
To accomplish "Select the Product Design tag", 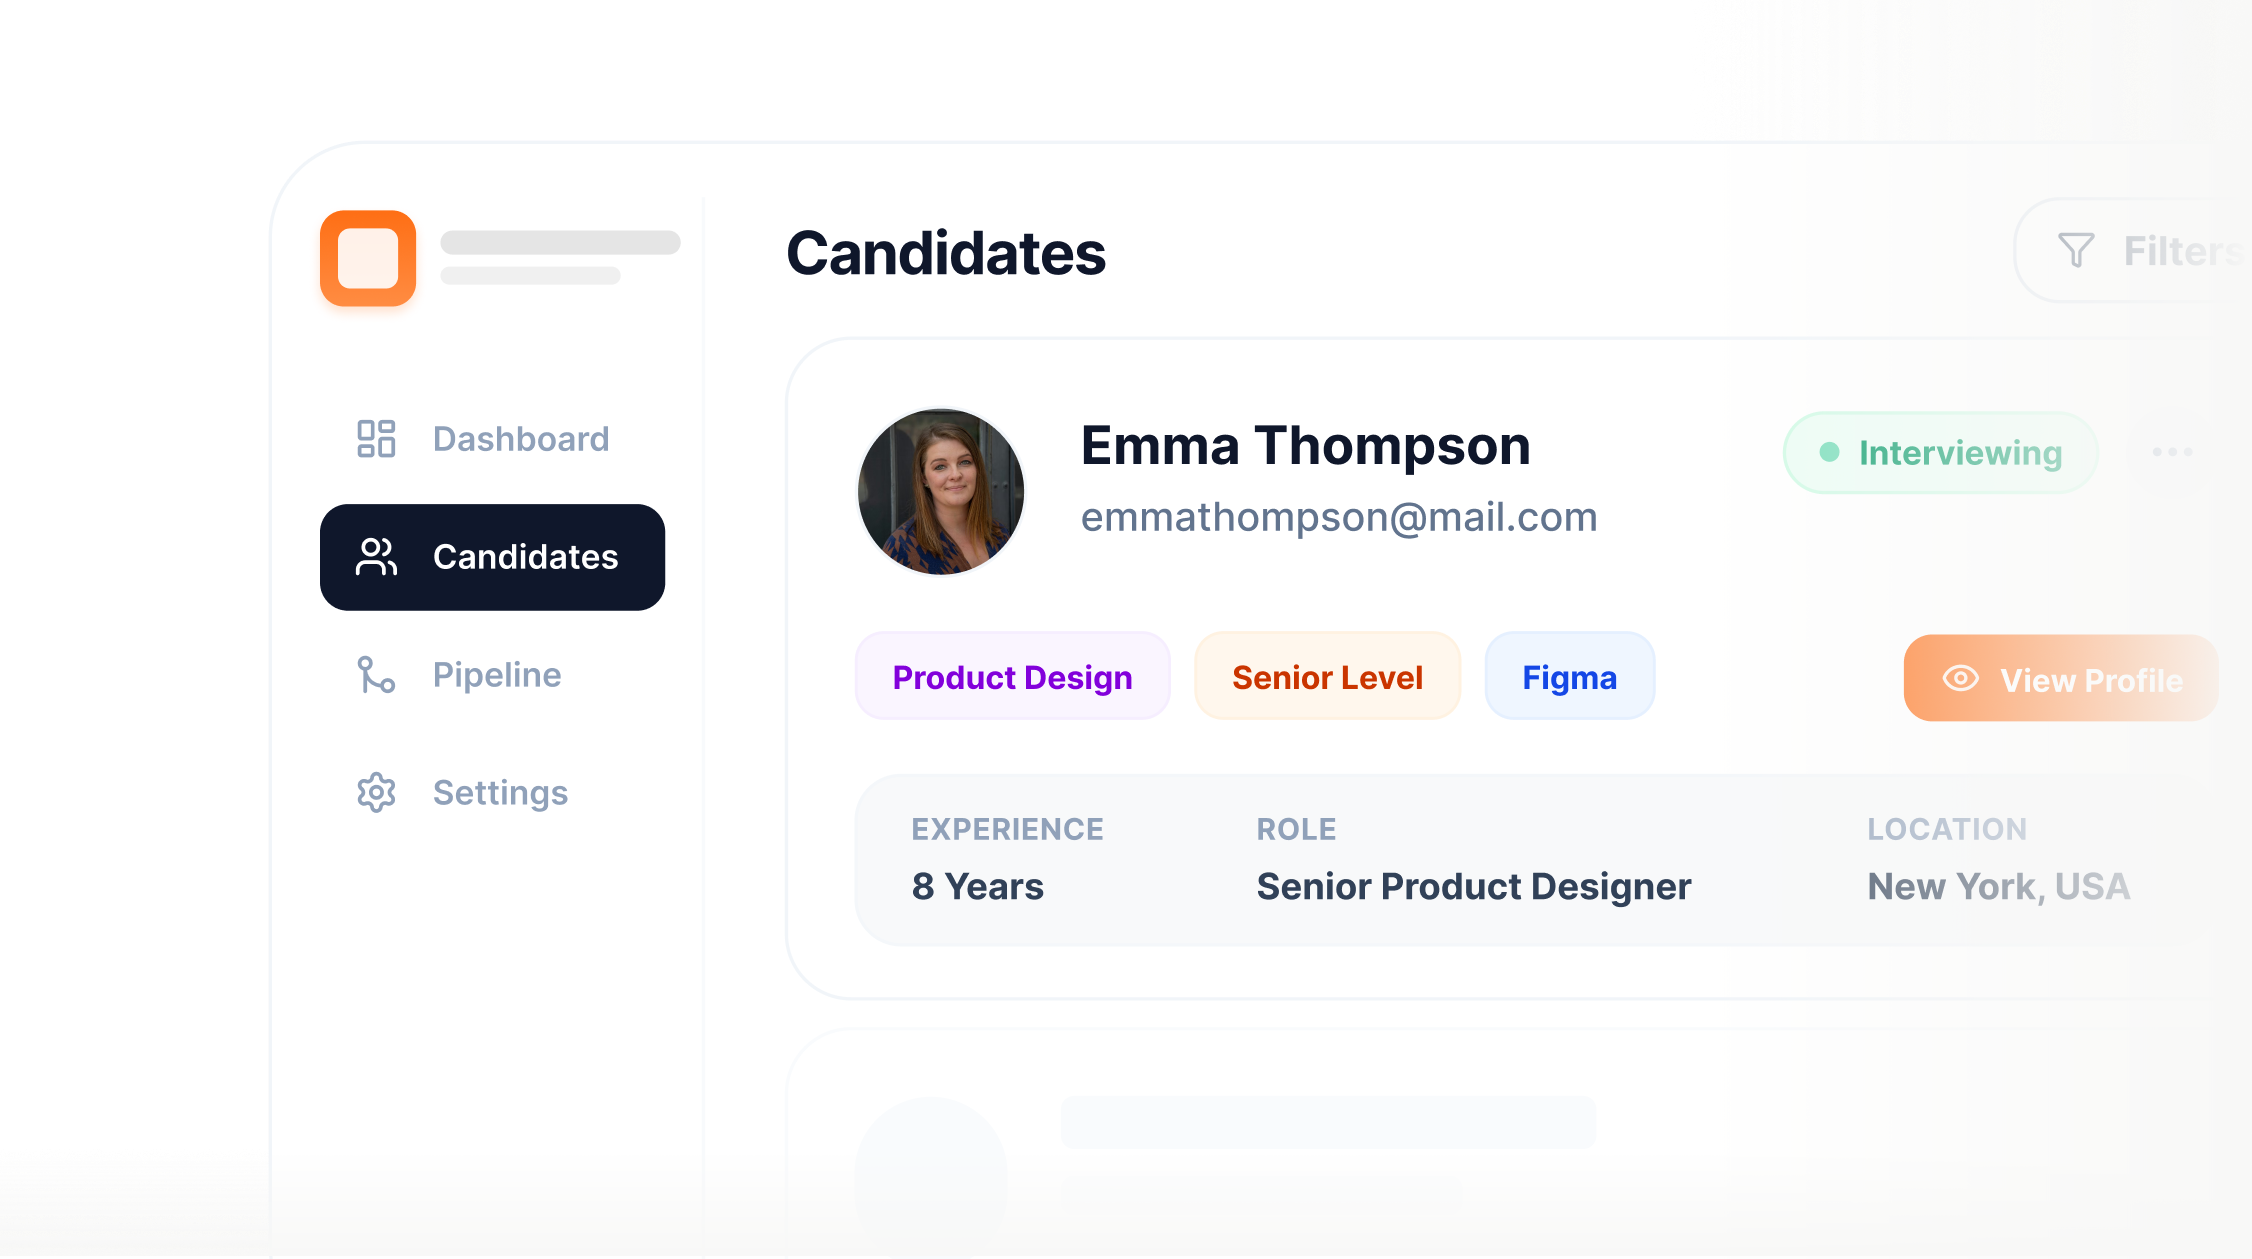I will pos(1012,677).
